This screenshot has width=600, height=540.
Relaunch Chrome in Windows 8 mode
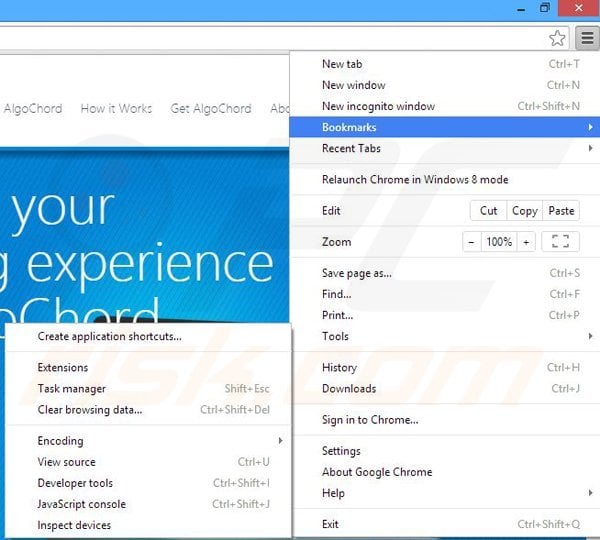445,179
